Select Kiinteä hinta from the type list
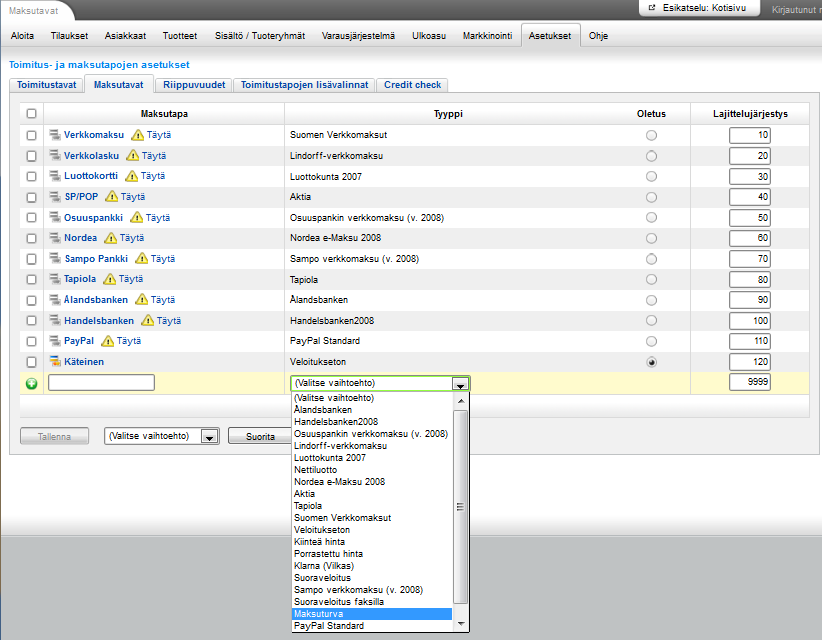The height and width of the screenshot is (640, 822). click(372, 542)
